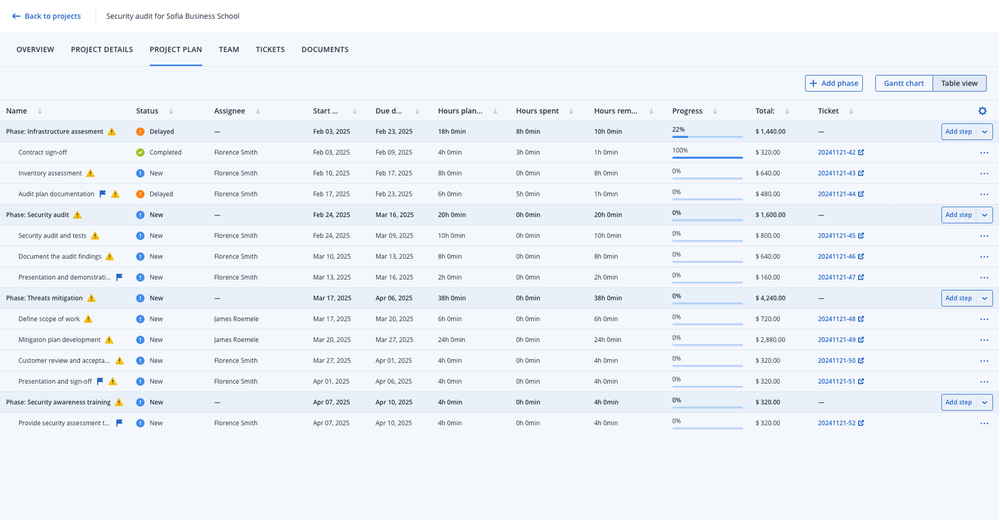Click warning icon on Infrastructure assesment phase
Viewport: 1000px width, 520px height.
(112, 131)
